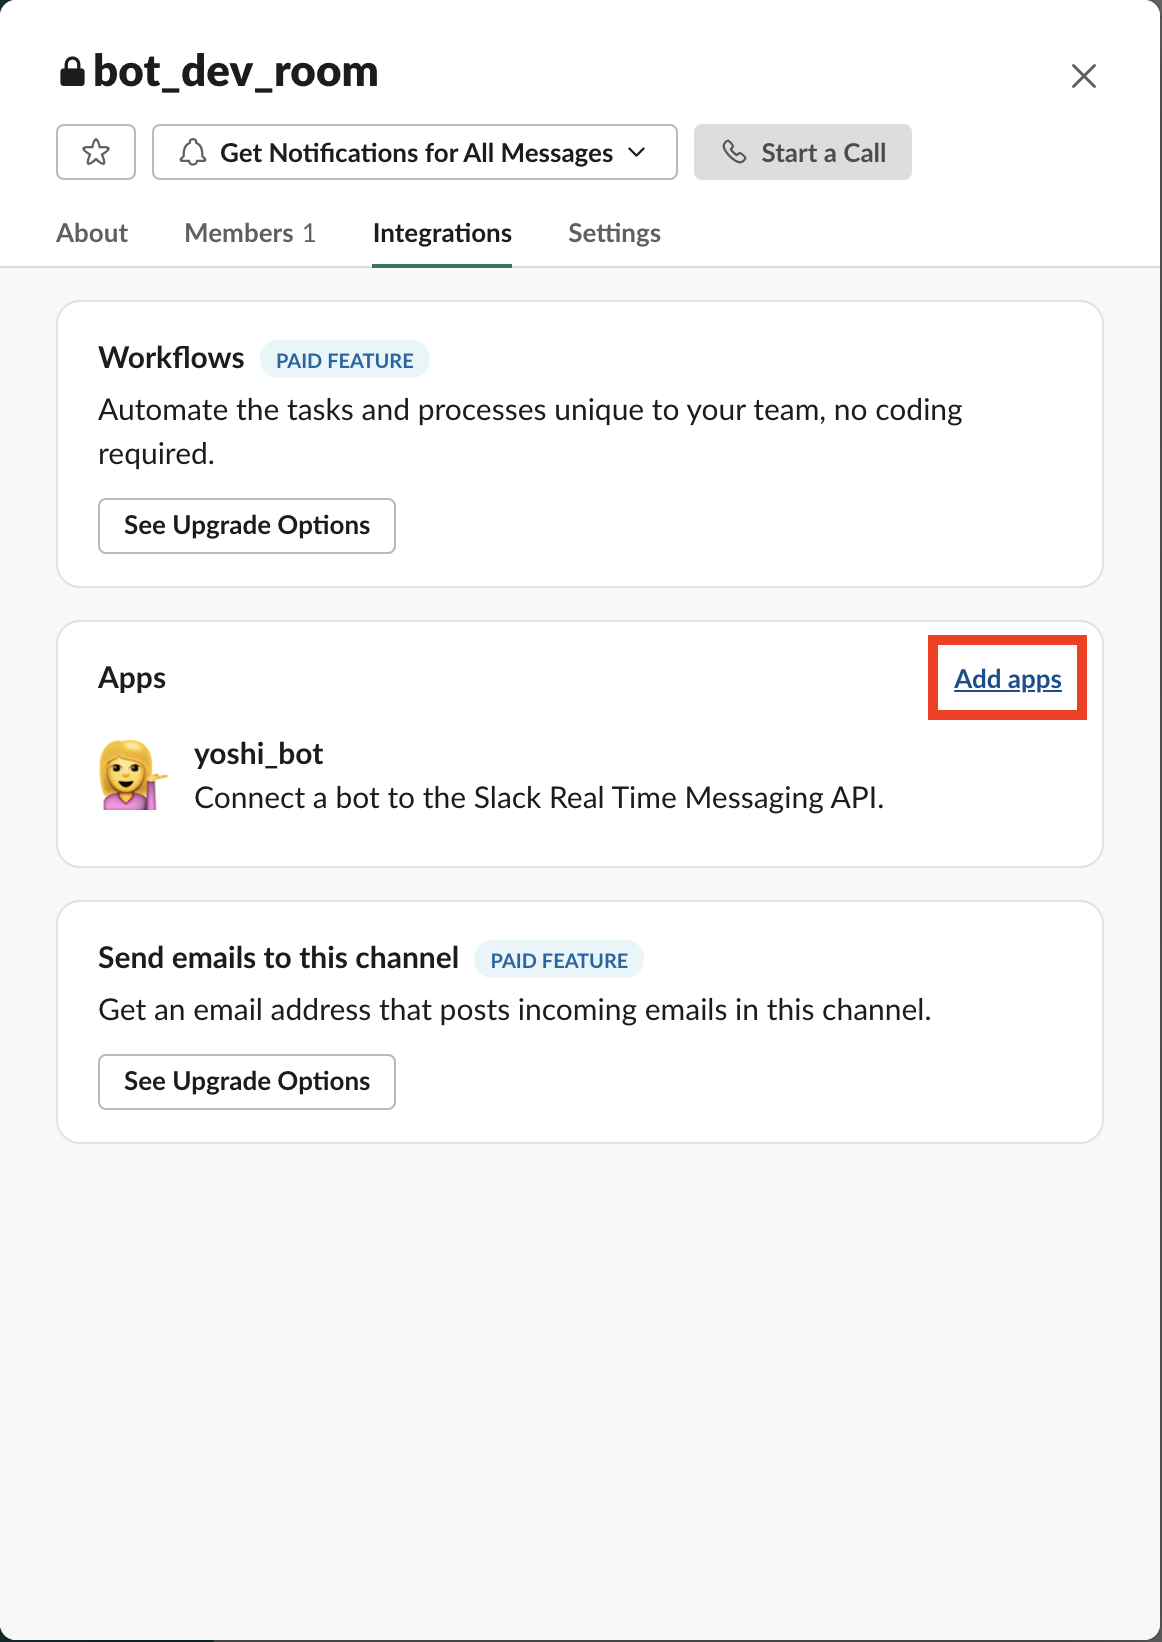Click the bot_dev_room channel title
Screen dimensions: 1162x1642
[236, 72]
